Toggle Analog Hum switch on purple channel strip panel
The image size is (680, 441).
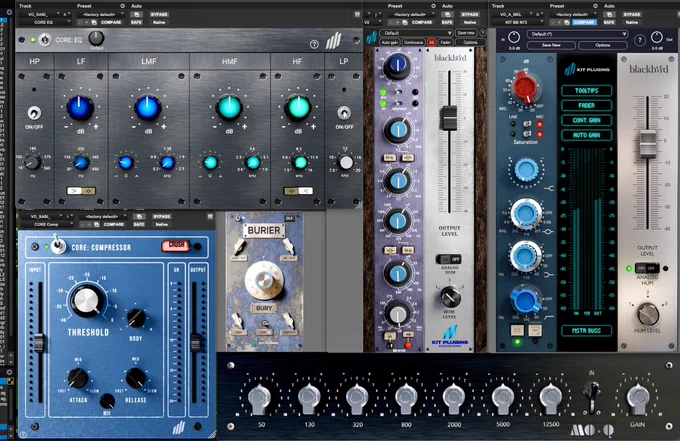[449, 259]
